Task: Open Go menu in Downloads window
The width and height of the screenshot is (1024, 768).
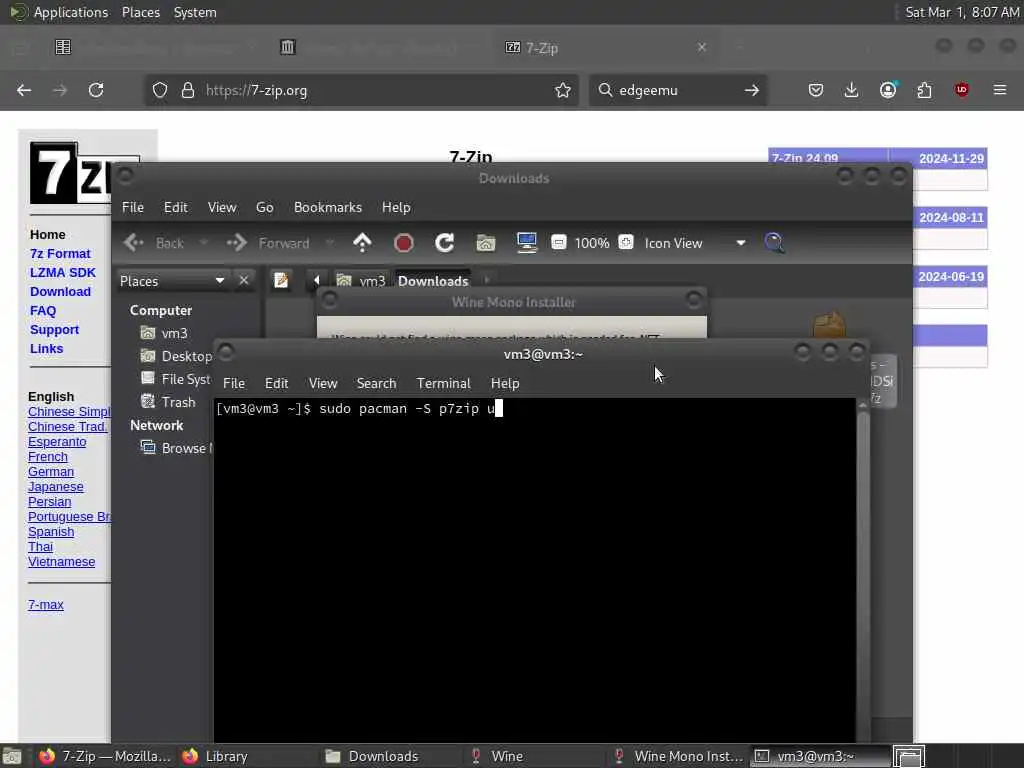Action: coord(264,207)
